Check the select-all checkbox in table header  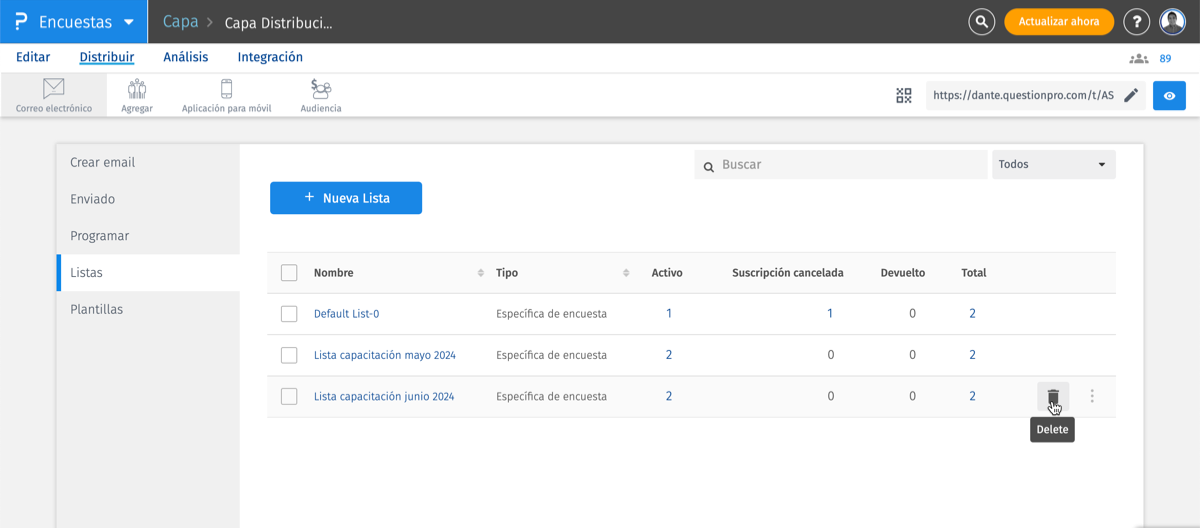(289, 273)
